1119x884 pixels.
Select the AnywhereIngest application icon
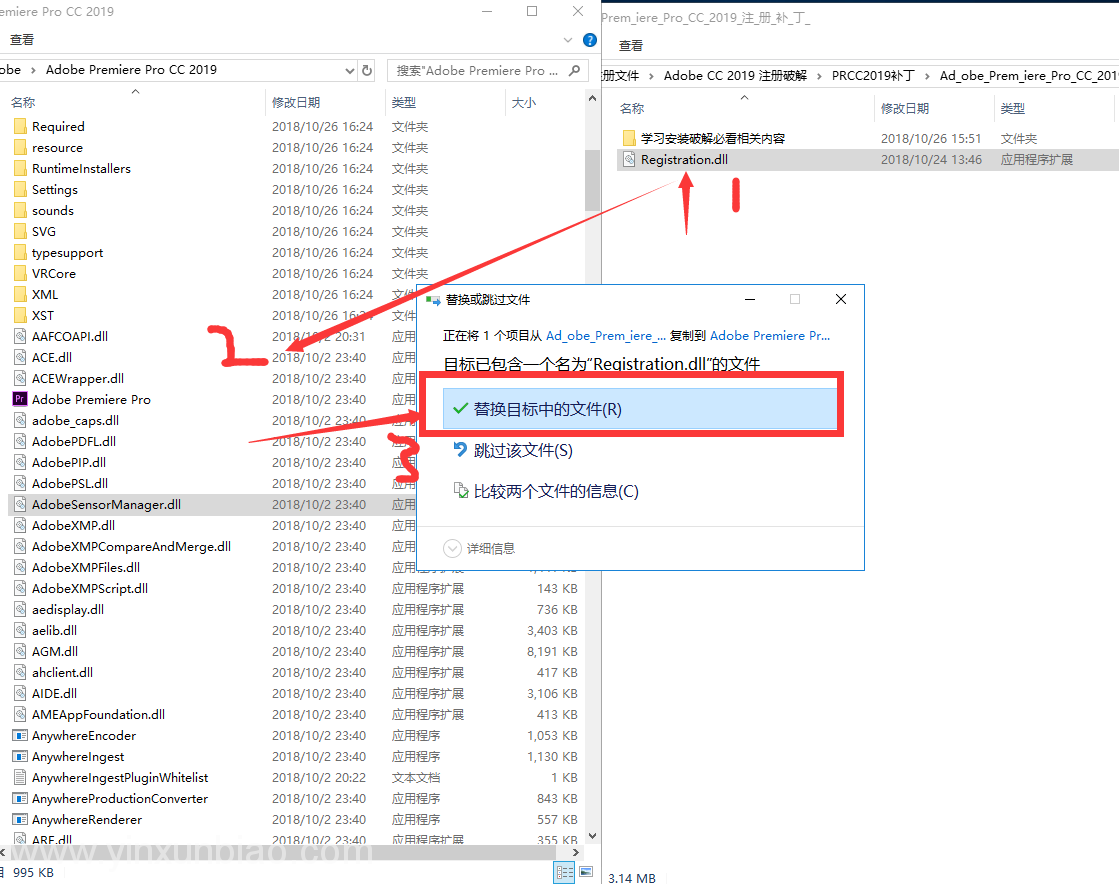coord(20,756)
